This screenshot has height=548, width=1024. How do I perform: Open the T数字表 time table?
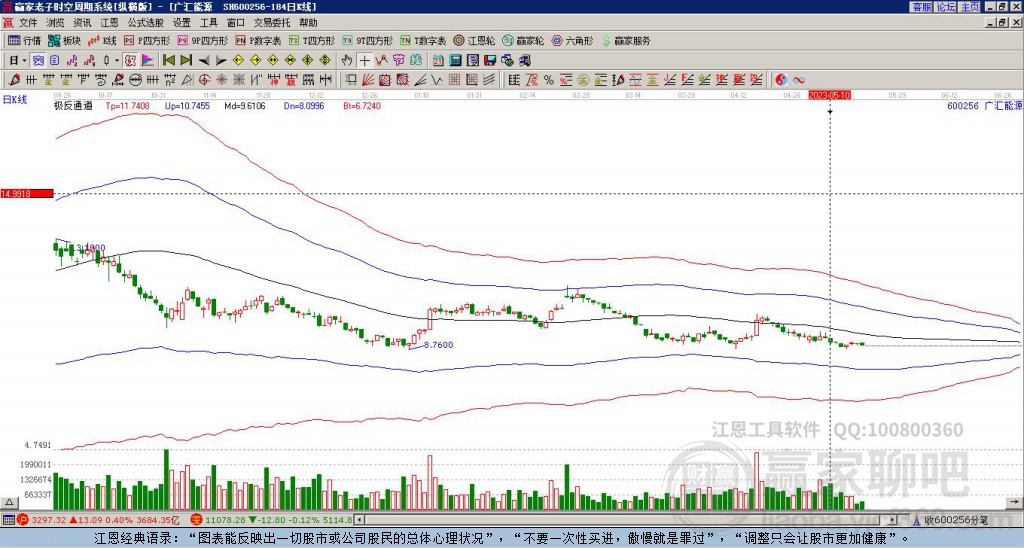423,40
